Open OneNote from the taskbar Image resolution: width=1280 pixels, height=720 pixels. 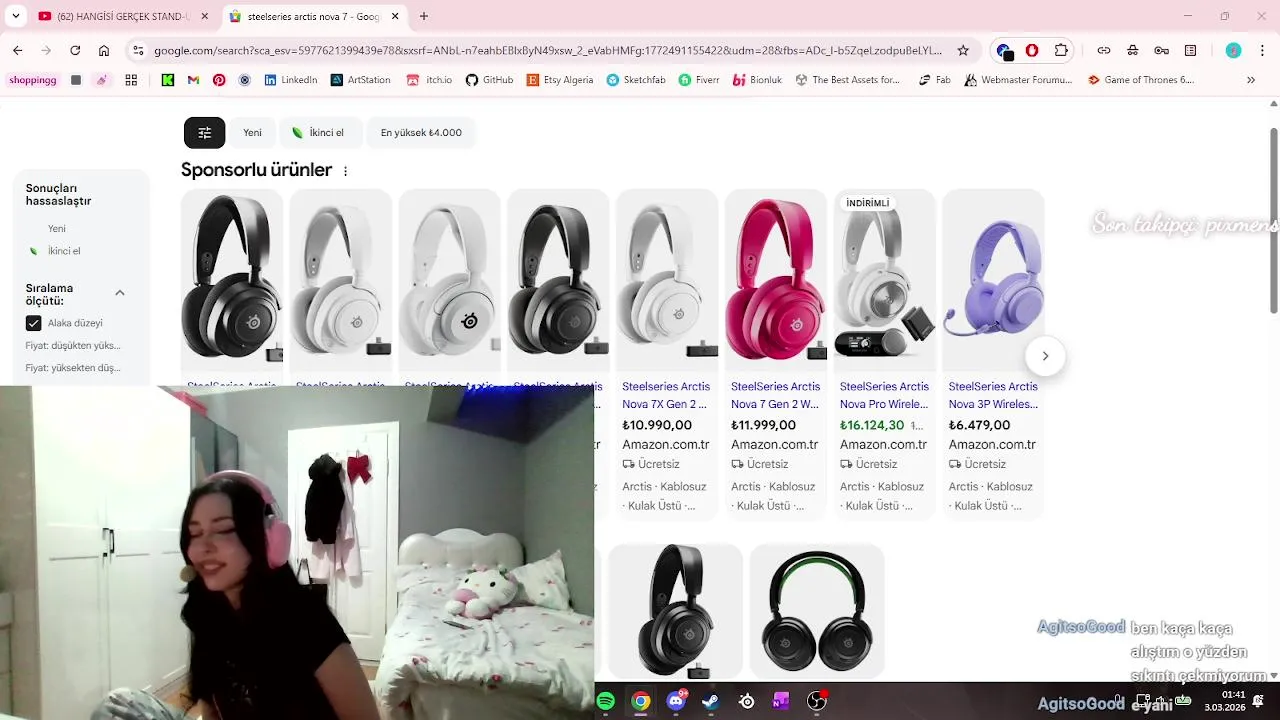tap(781, 702)
